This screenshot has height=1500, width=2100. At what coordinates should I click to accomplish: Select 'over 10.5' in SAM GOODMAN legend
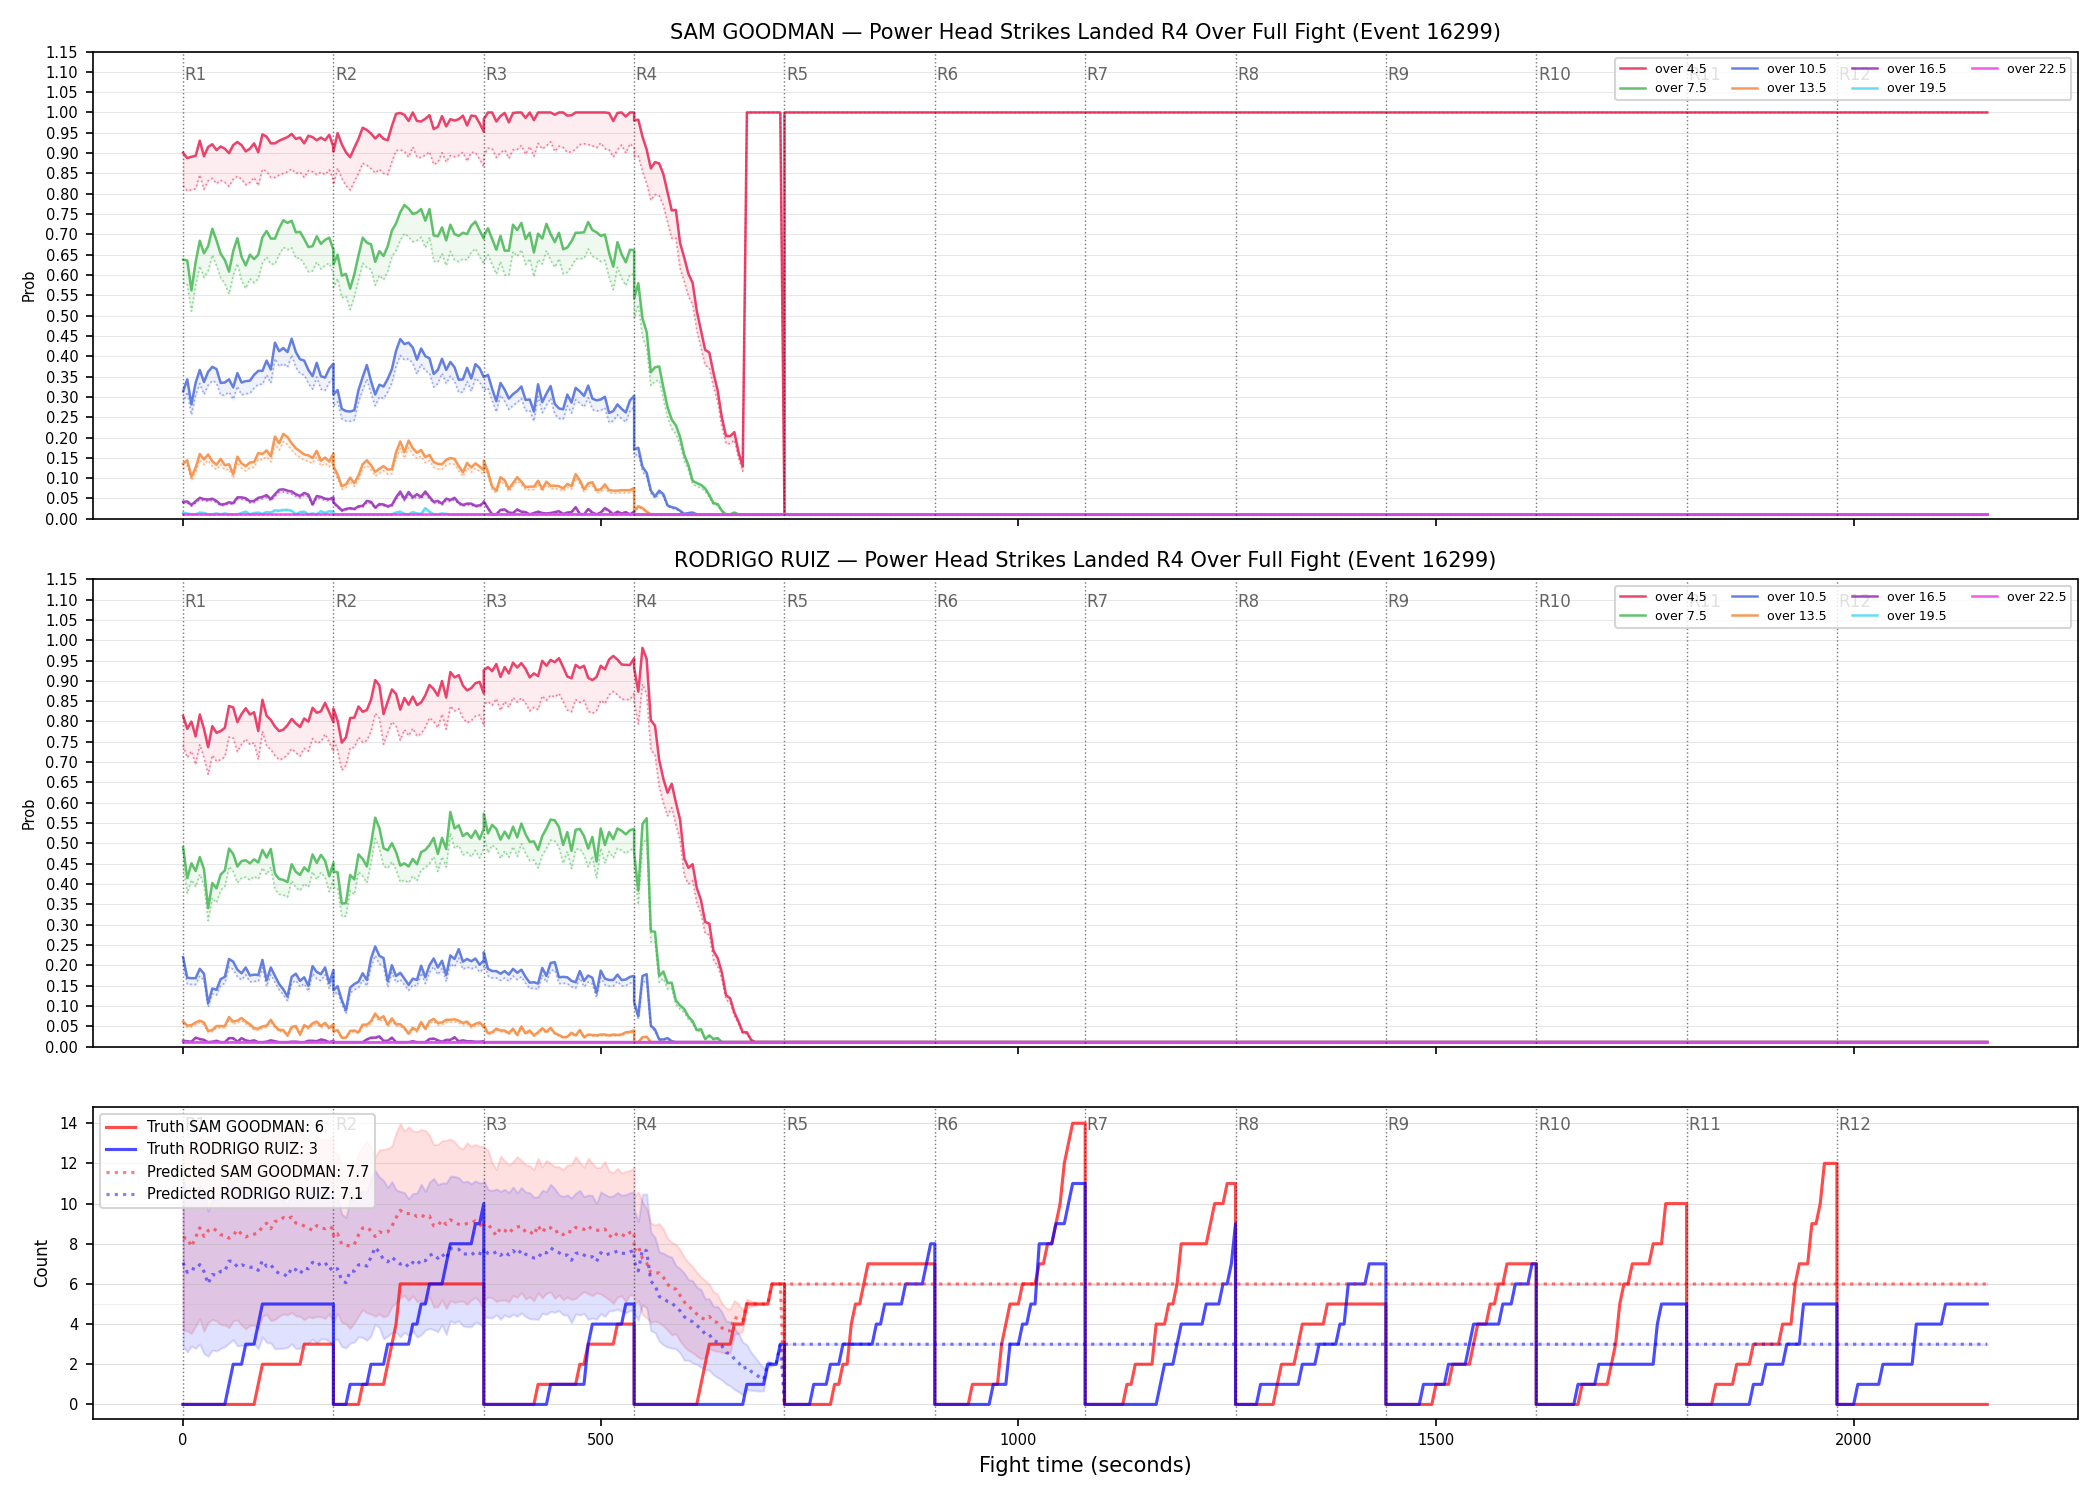click(1779, 69)
